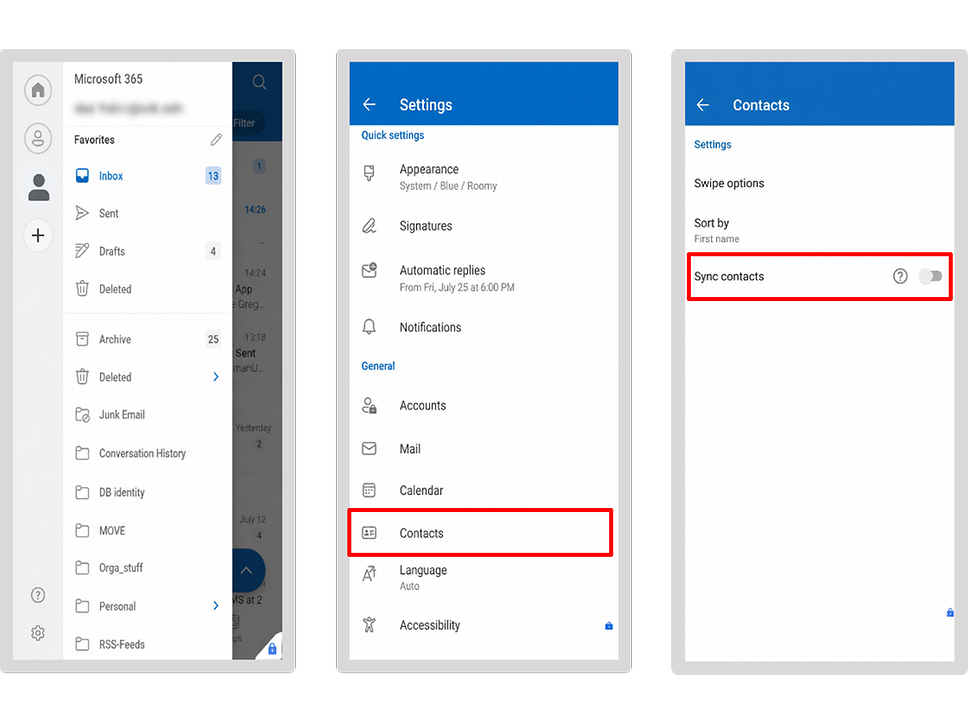
Task: Select the outlined account avatar icon
Action: pyautogui.click(x=38, y=138)
